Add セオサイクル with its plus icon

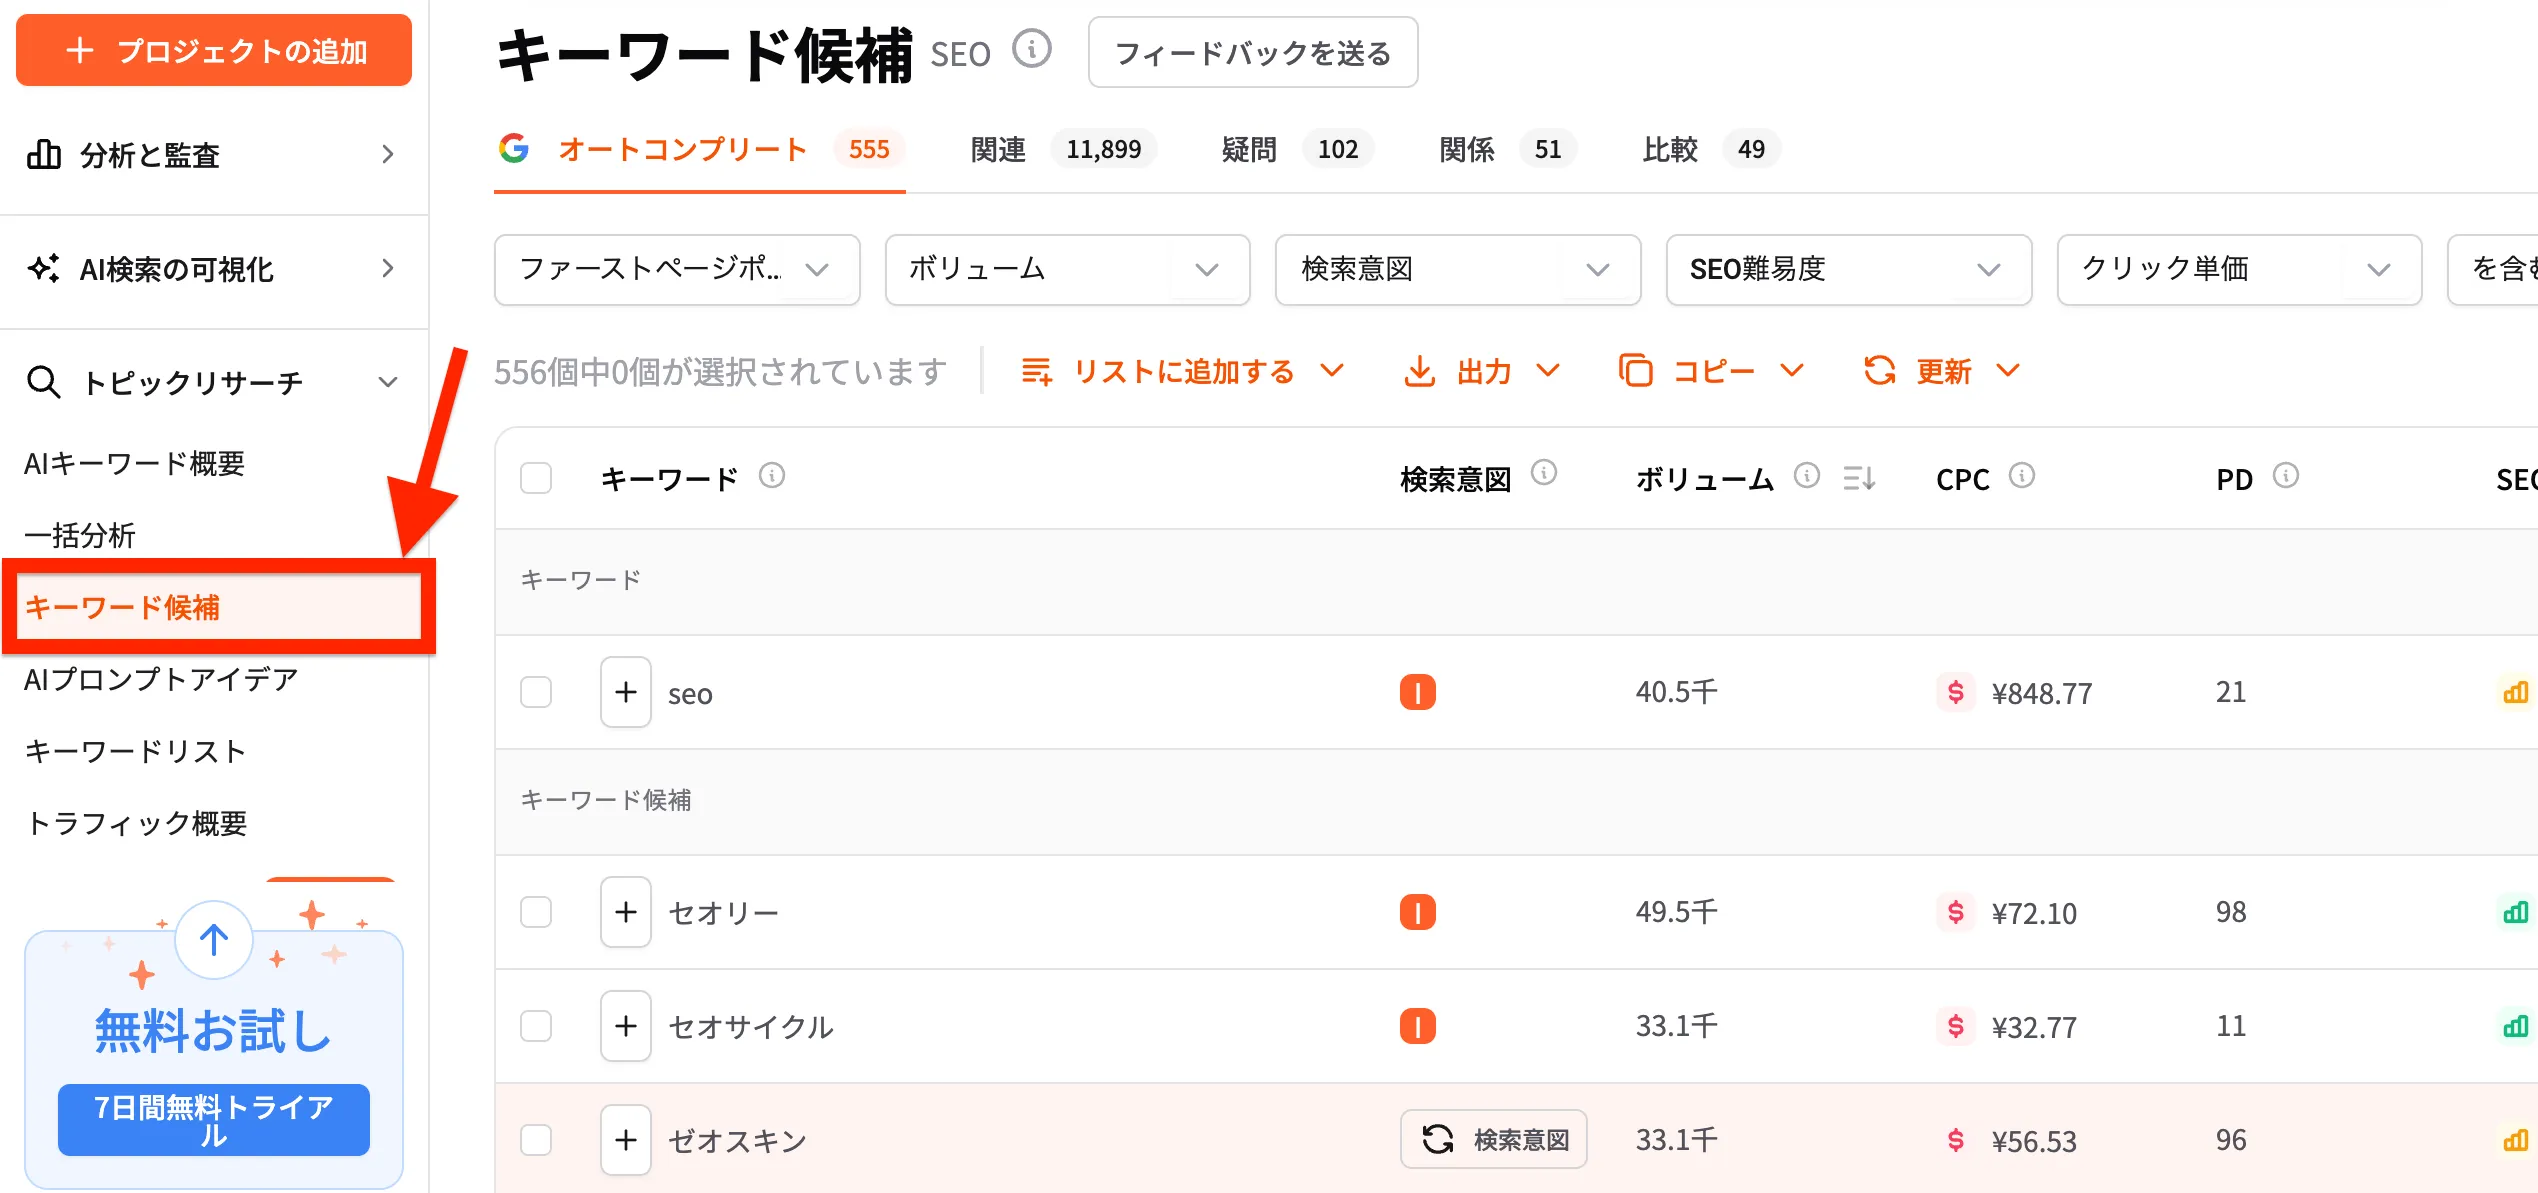click(x=626, y=1026)
